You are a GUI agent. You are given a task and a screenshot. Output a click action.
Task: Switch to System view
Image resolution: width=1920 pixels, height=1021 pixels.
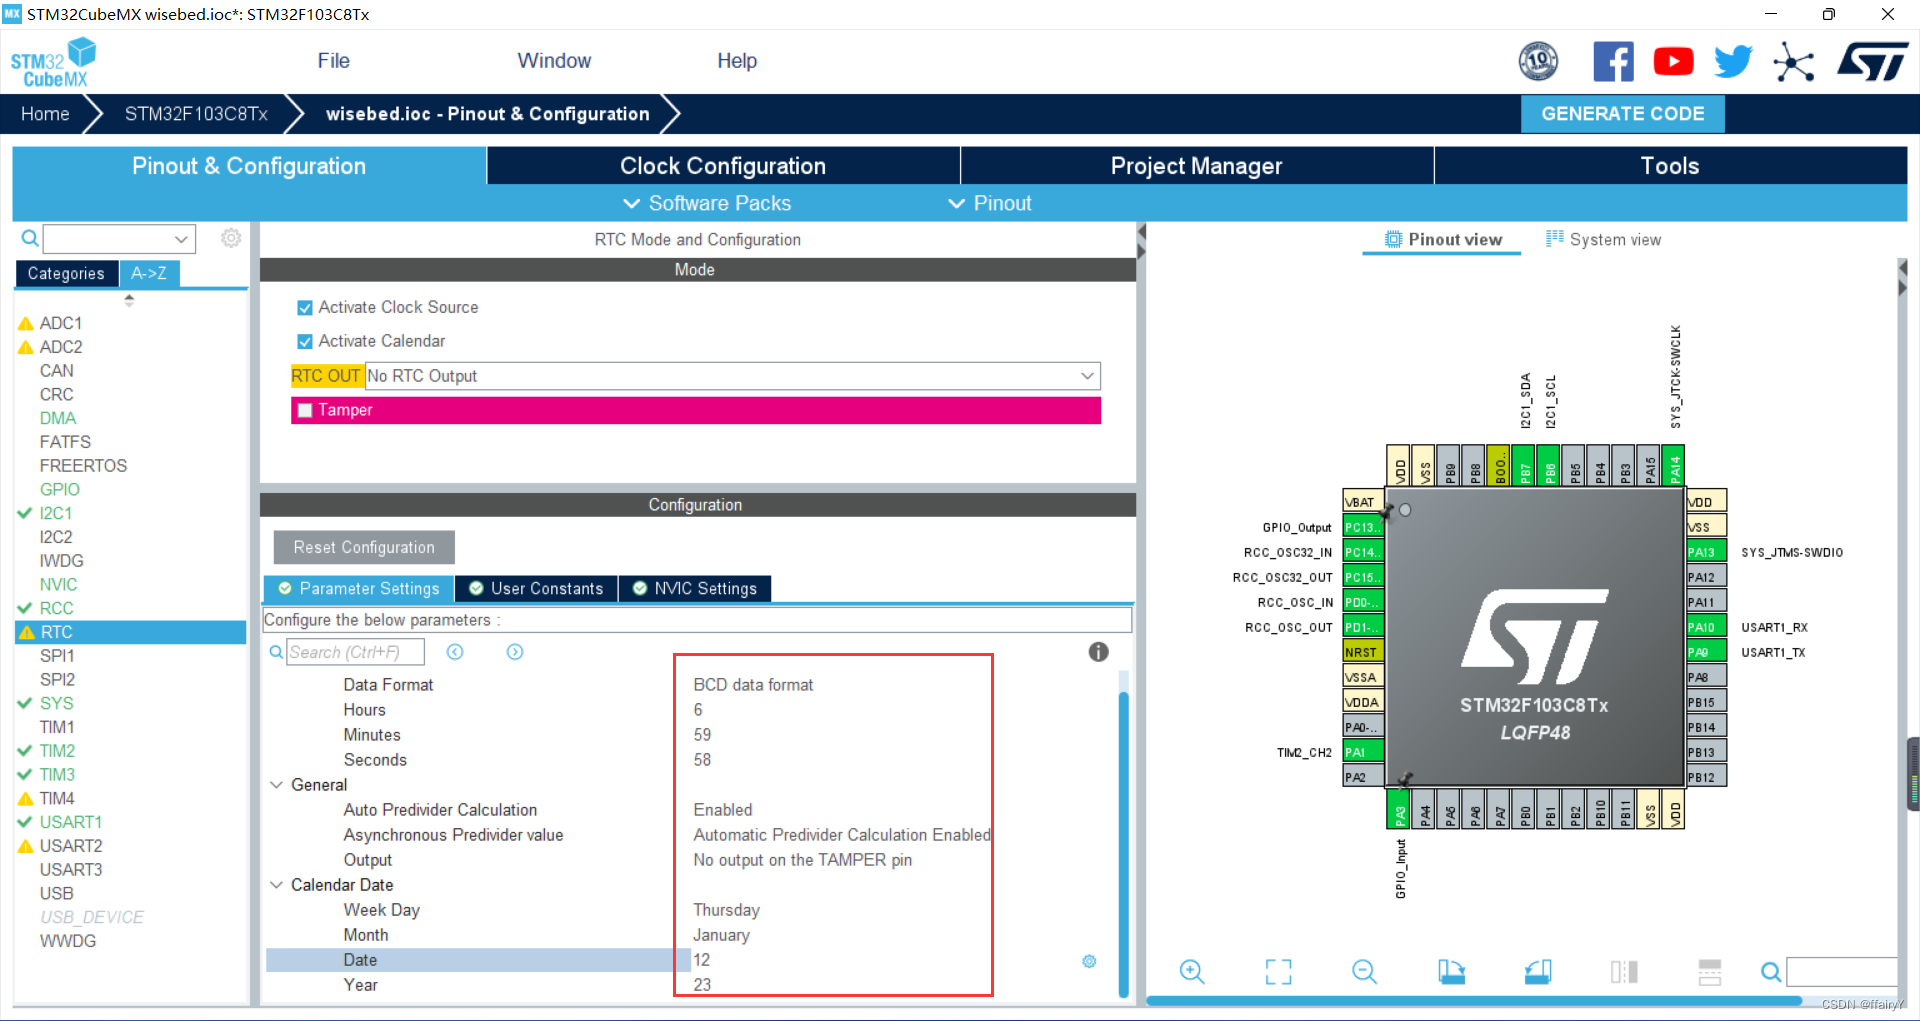tap(1603, 240)
